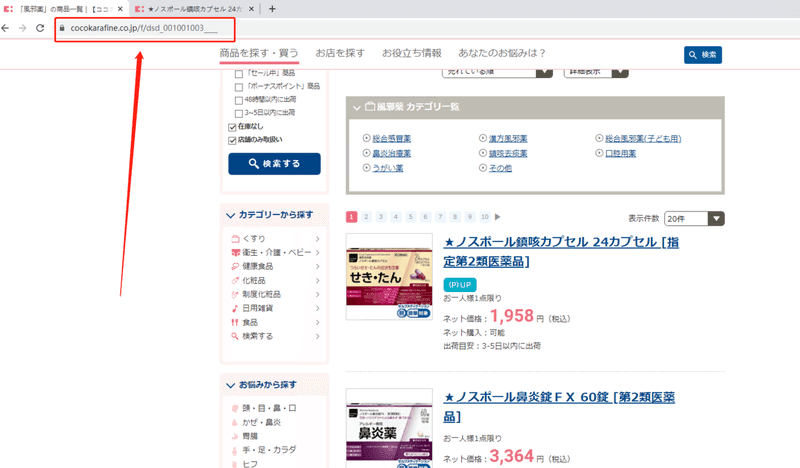Switch to the ノスポール鎮咳カプセル tab
The image size is (800, 468).
pyautogui.click(x=193, y=9)
